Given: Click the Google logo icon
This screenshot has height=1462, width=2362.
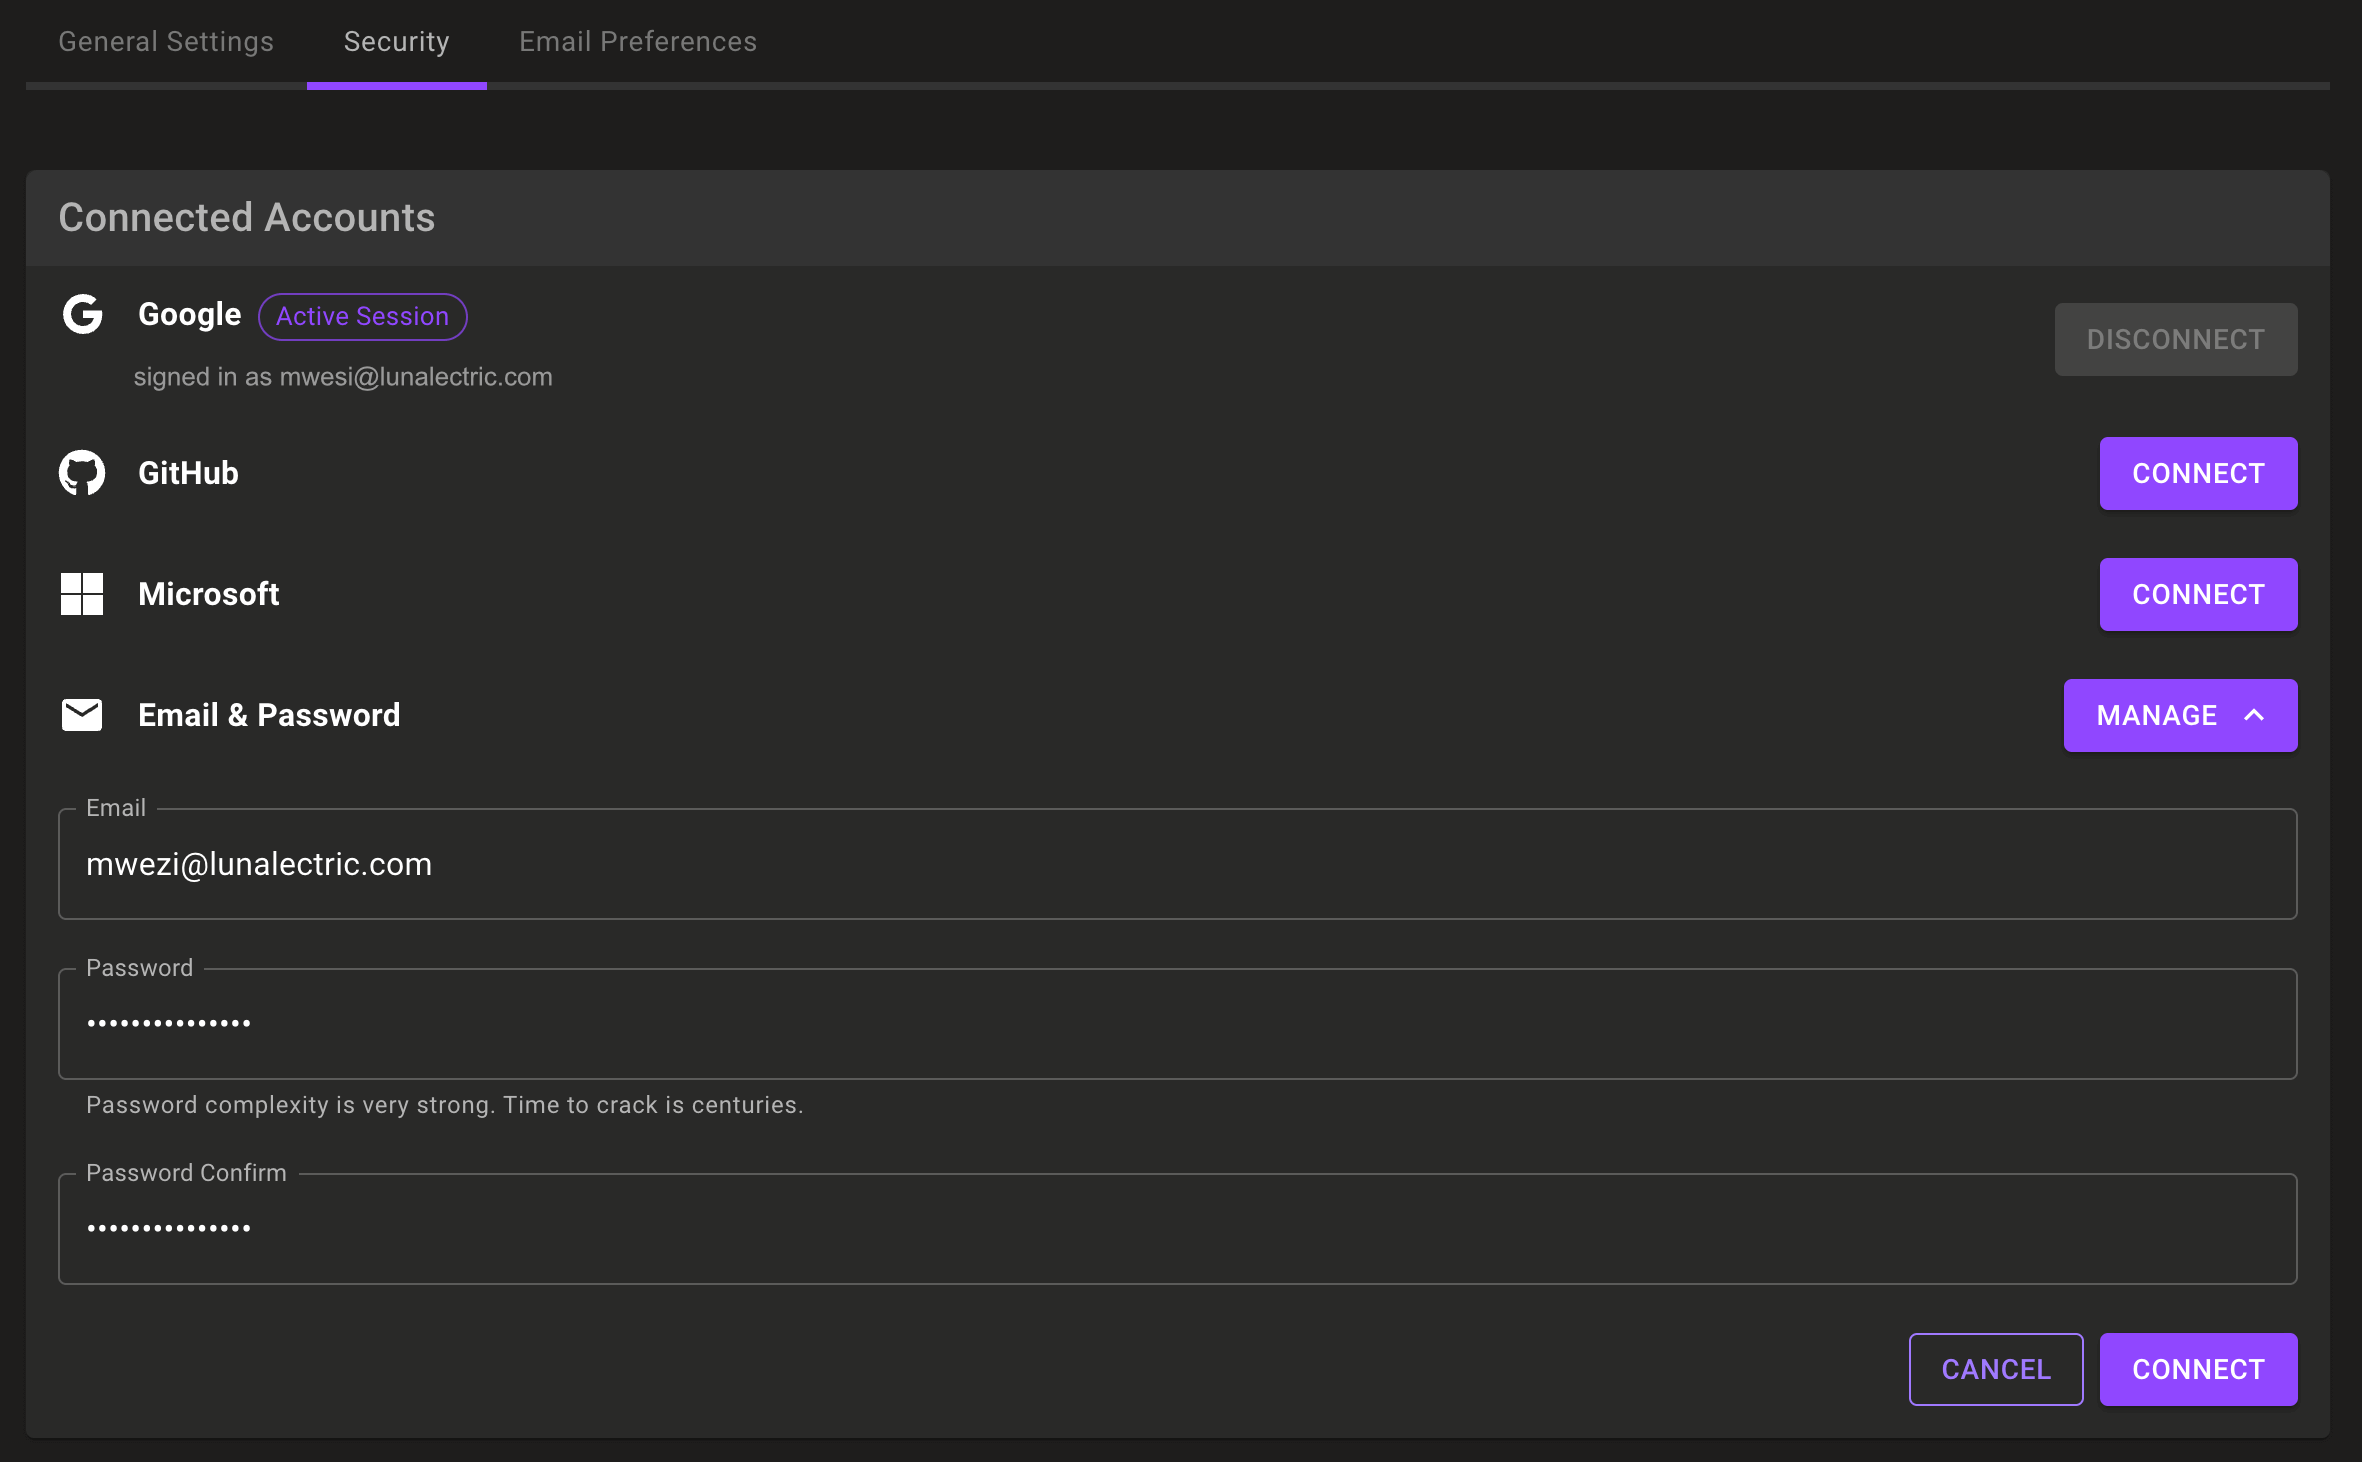Looking at the screenshot, I should click(82, 314).
